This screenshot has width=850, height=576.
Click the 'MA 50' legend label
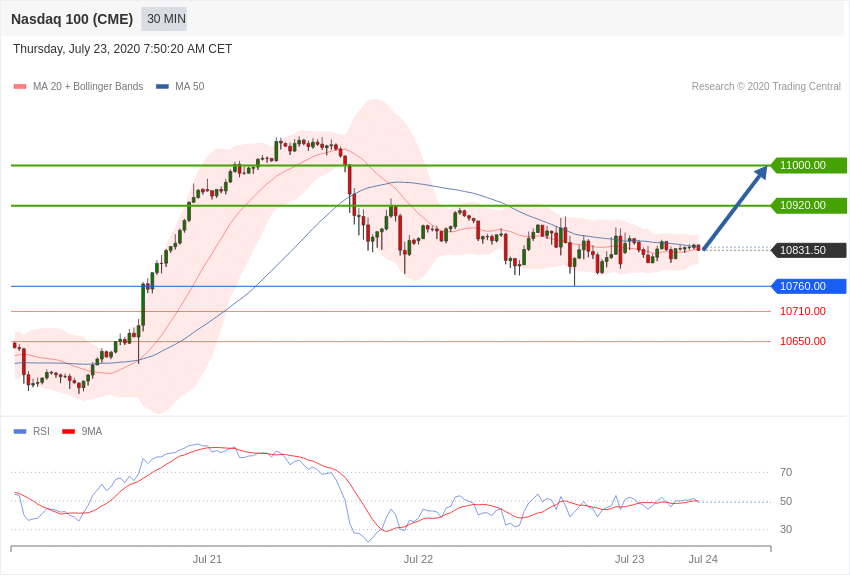point(190,86)
